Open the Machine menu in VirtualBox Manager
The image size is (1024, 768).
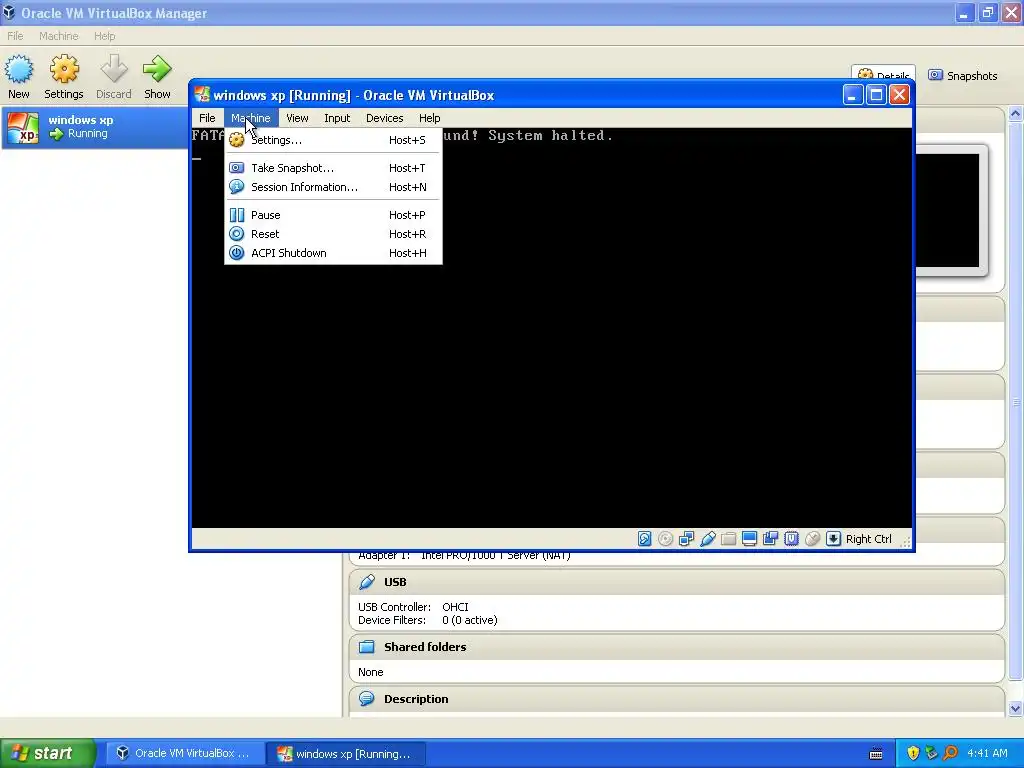[59, 36]
